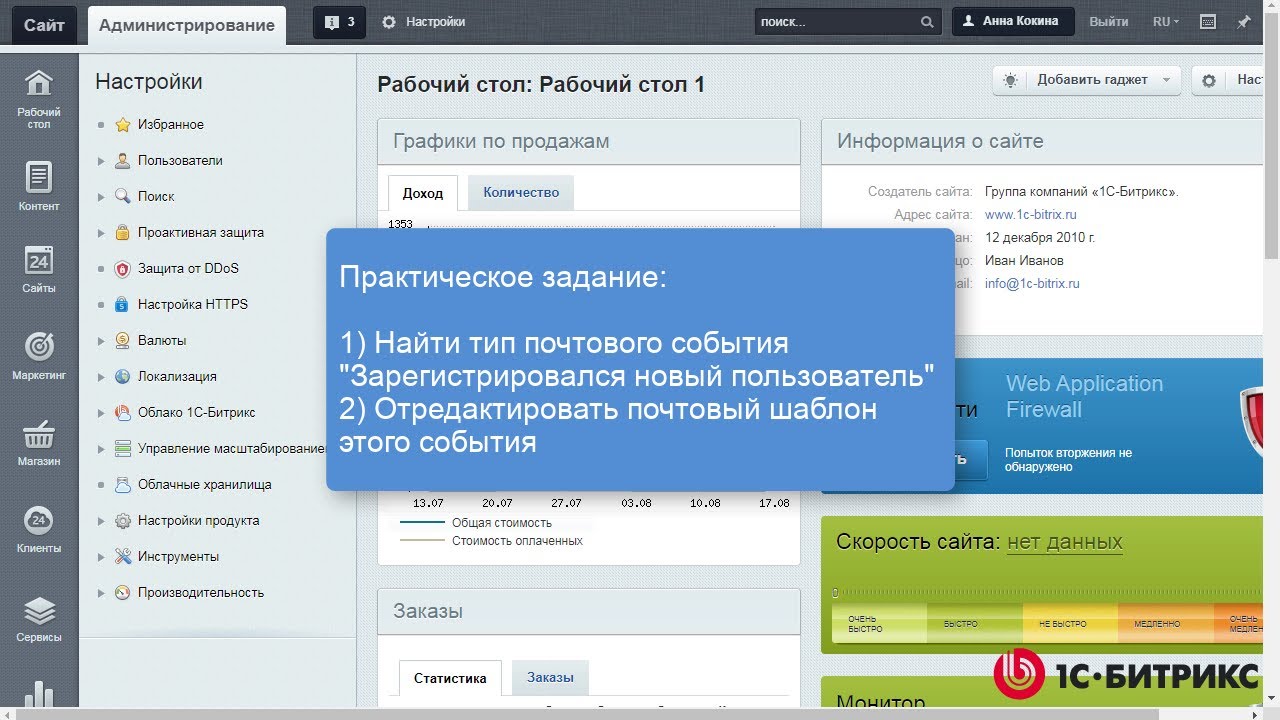Click the coin icon for Валюты
The image size is (1280, 720).
(x=122, y=341)
